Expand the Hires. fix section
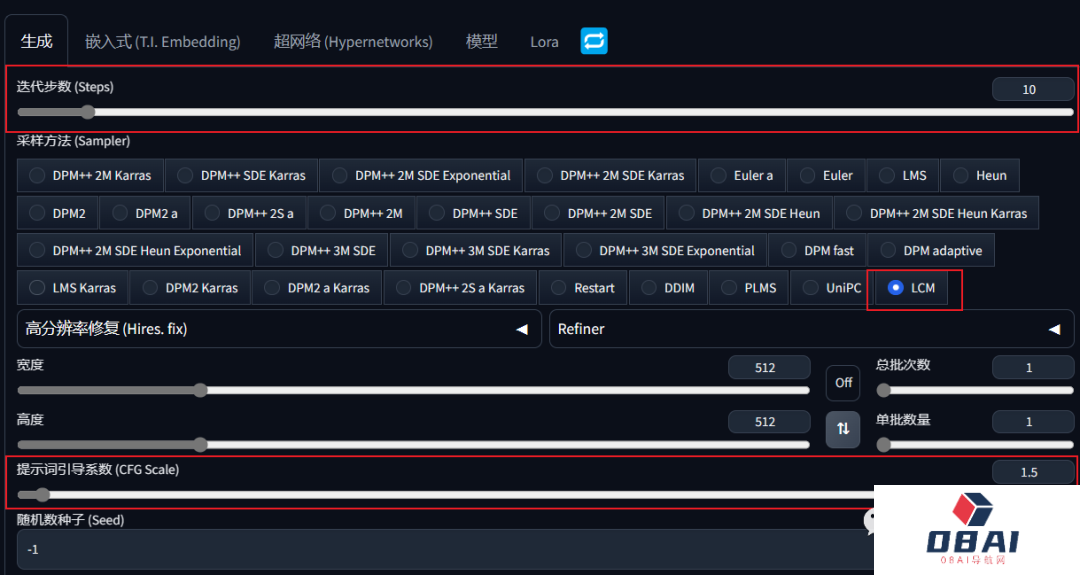The width and height of the screenshot is (1080, 575). click(277, 329)
